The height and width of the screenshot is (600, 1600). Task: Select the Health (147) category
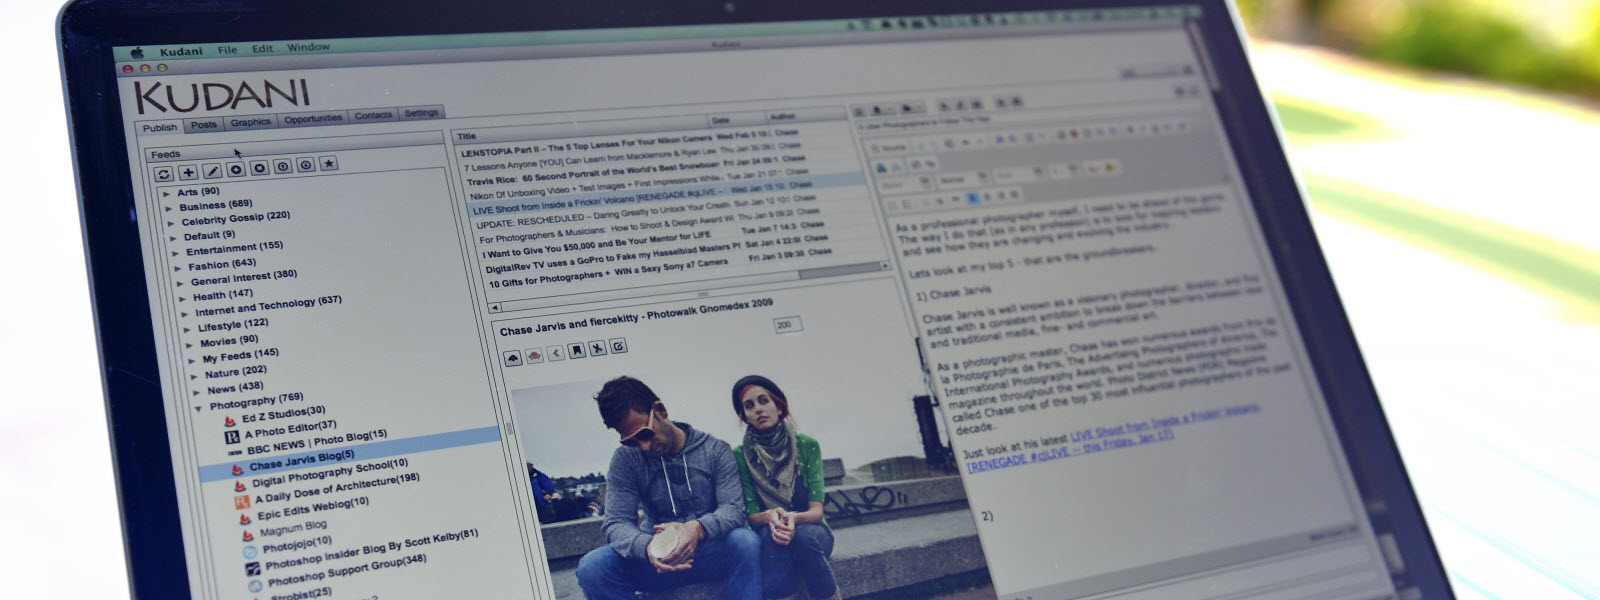[223, 295]
